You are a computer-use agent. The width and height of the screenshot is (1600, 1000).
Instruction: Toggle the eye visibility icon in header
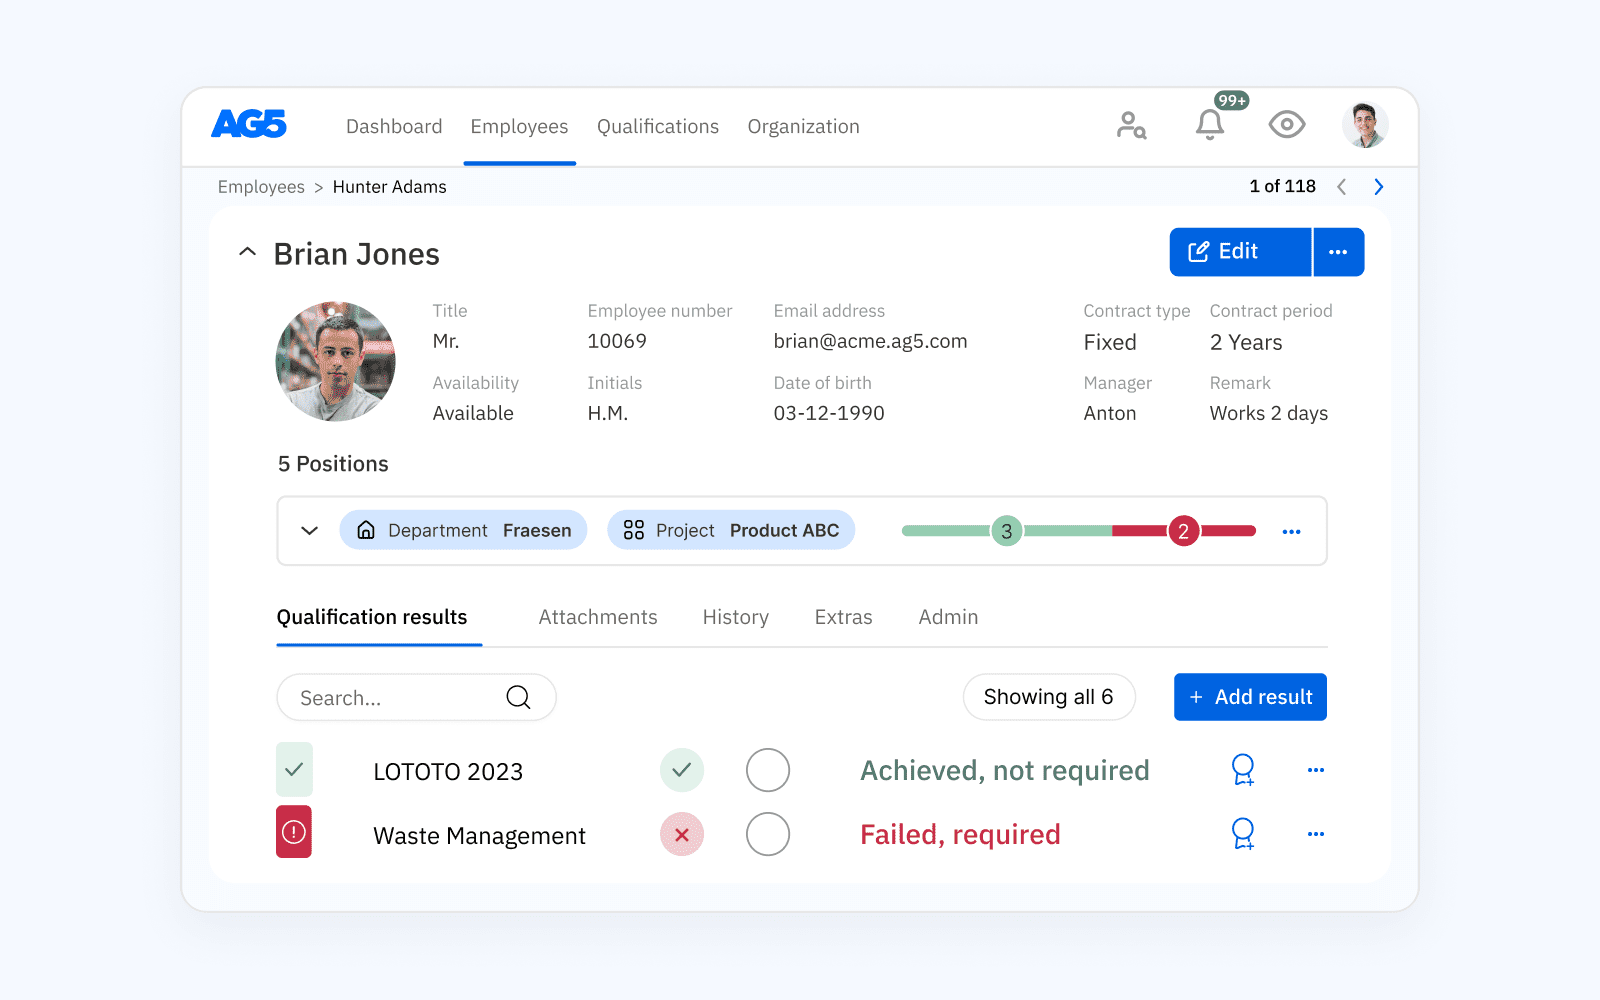pos(1286,125)
